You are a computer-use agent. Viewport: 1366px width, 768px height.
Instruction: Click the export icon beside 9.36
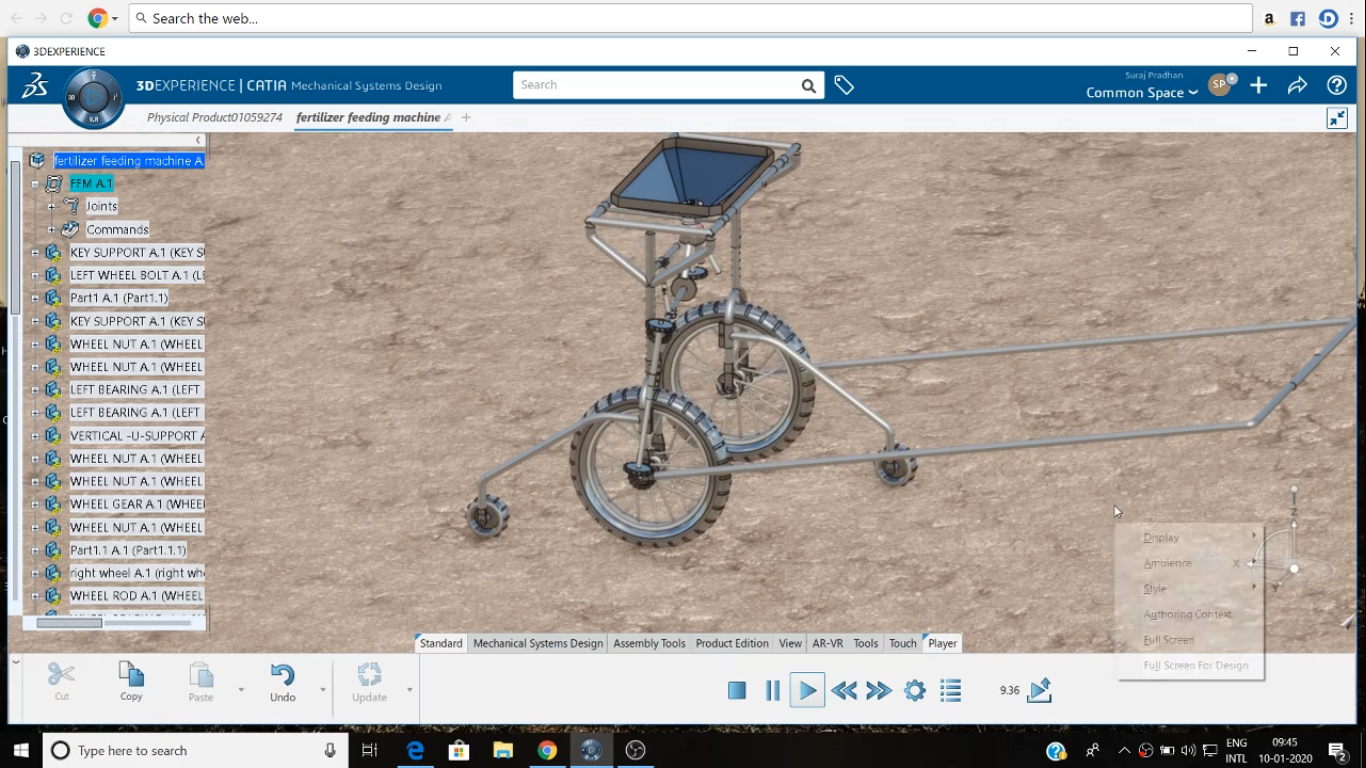tap(1040, 690)
